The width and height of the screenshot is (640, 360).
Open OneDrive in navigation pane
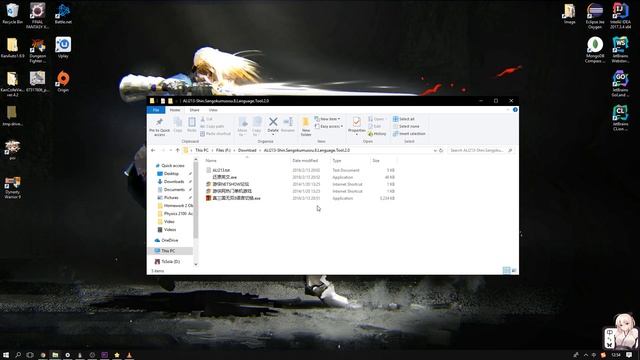[x=169, y=240]
